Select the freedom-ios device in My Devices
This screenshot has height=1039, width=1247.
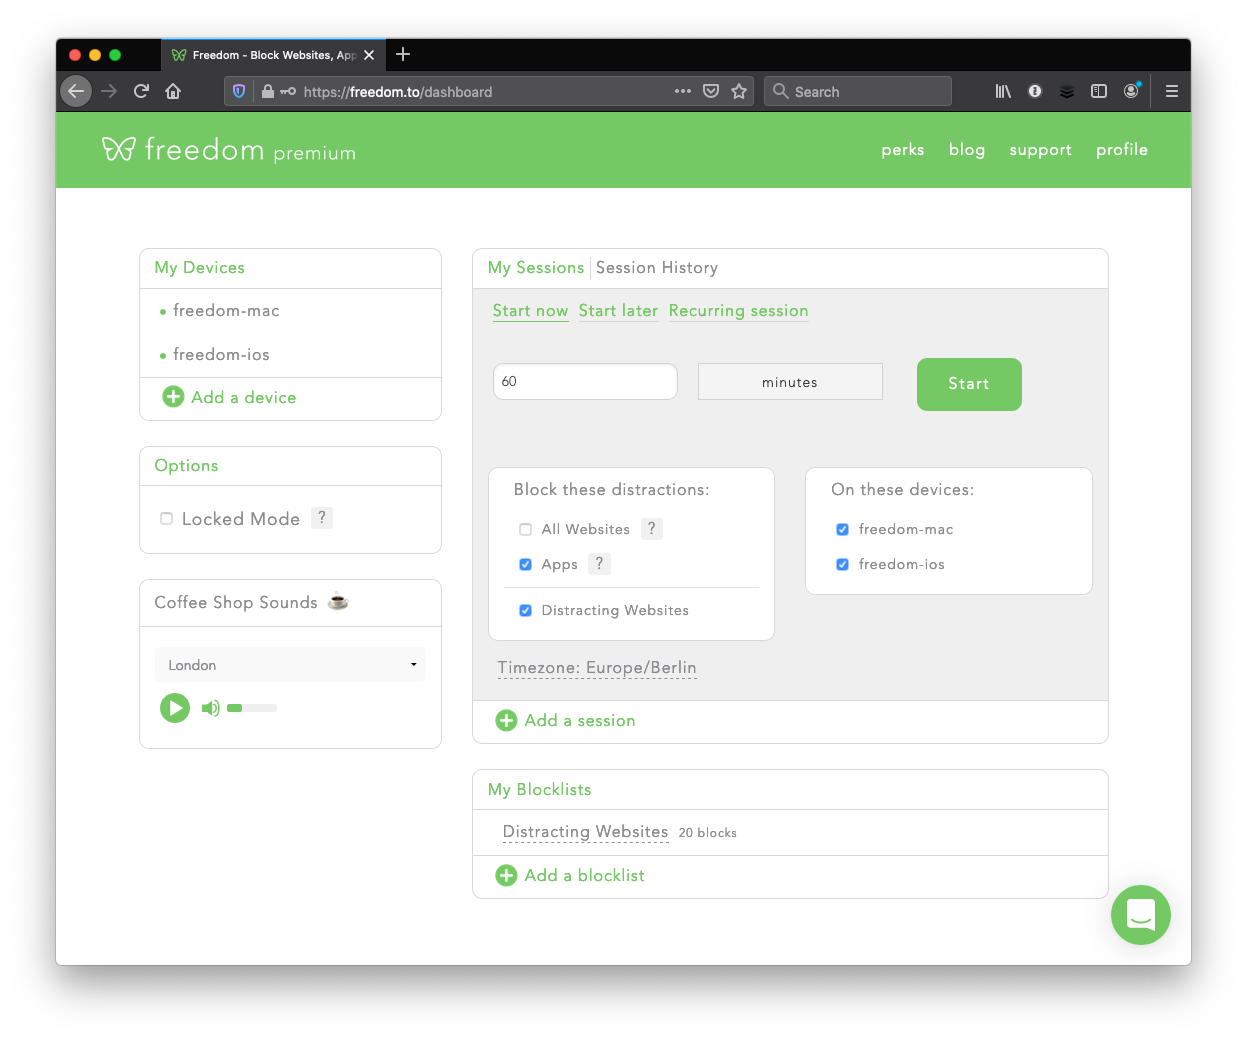point(221,355)
